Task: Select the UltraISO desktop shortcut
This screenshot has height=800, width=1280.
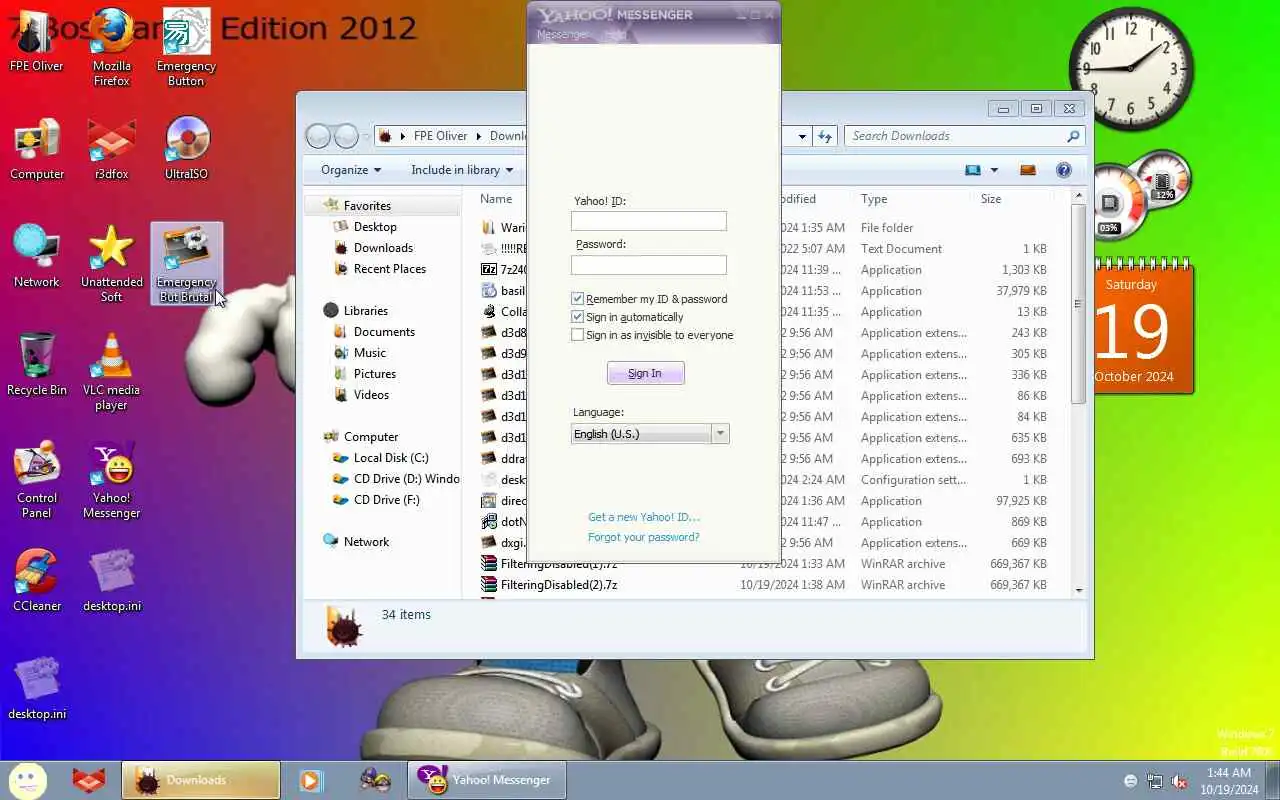Action: pyautogui.click(x=186, y=148)
